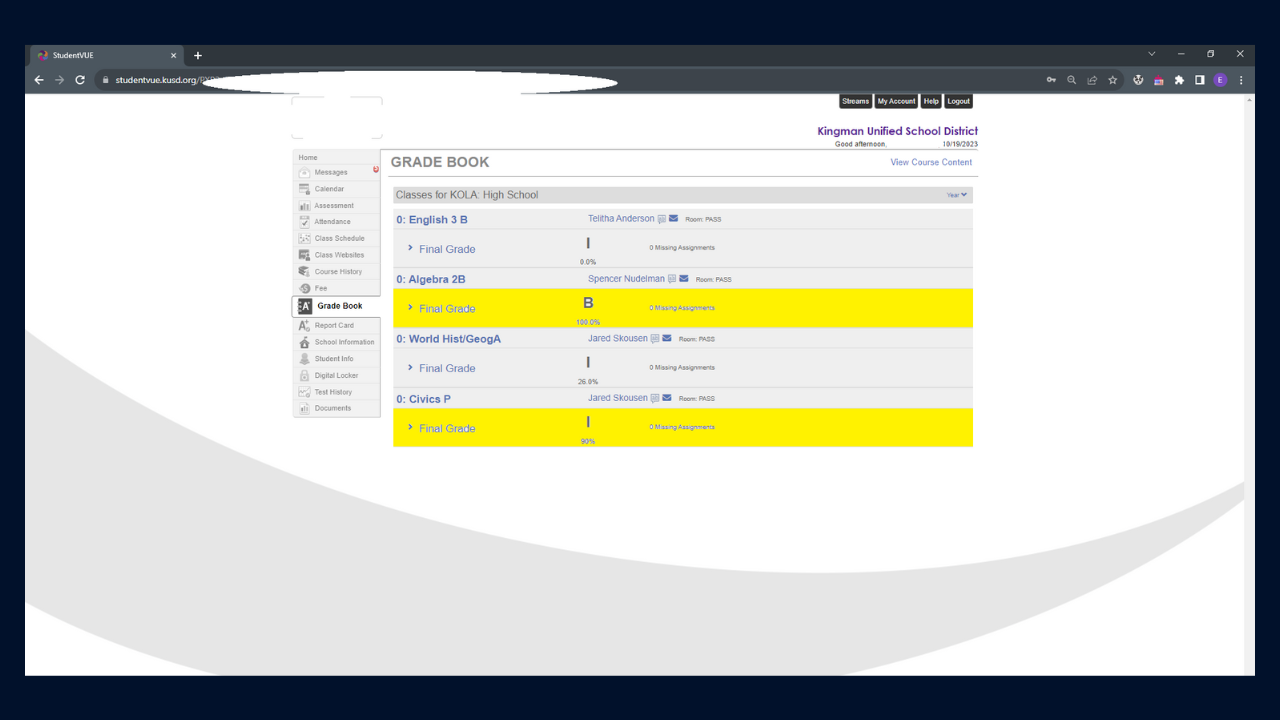Viewport: 1280px width, 720px height.
Task: Click the envelope icon beside Spencer Nudelman
Action: tap(684, 279)
